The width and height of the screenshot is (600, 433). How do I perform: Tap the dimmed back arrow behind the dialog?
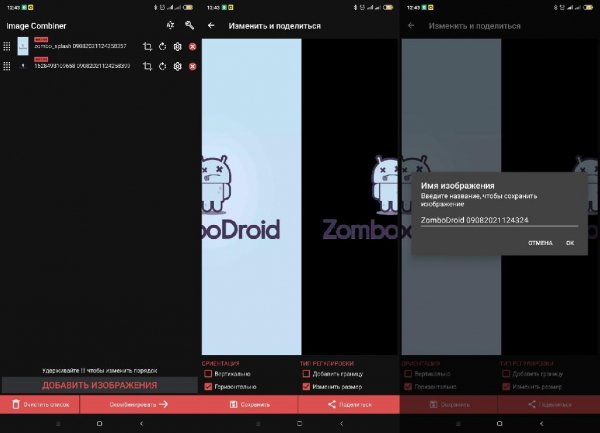pyautogui.click(x=411, y=26)
